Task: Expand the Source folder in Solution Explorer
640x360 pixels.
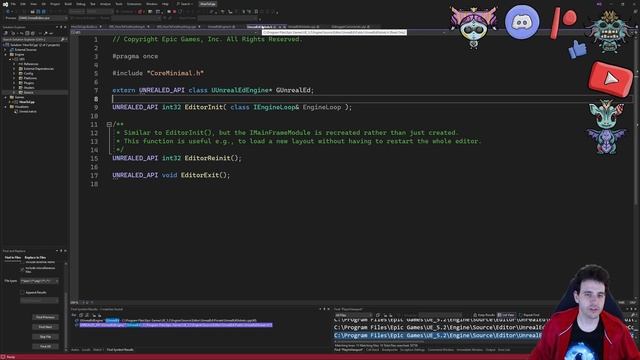Action: click(14, 92)
